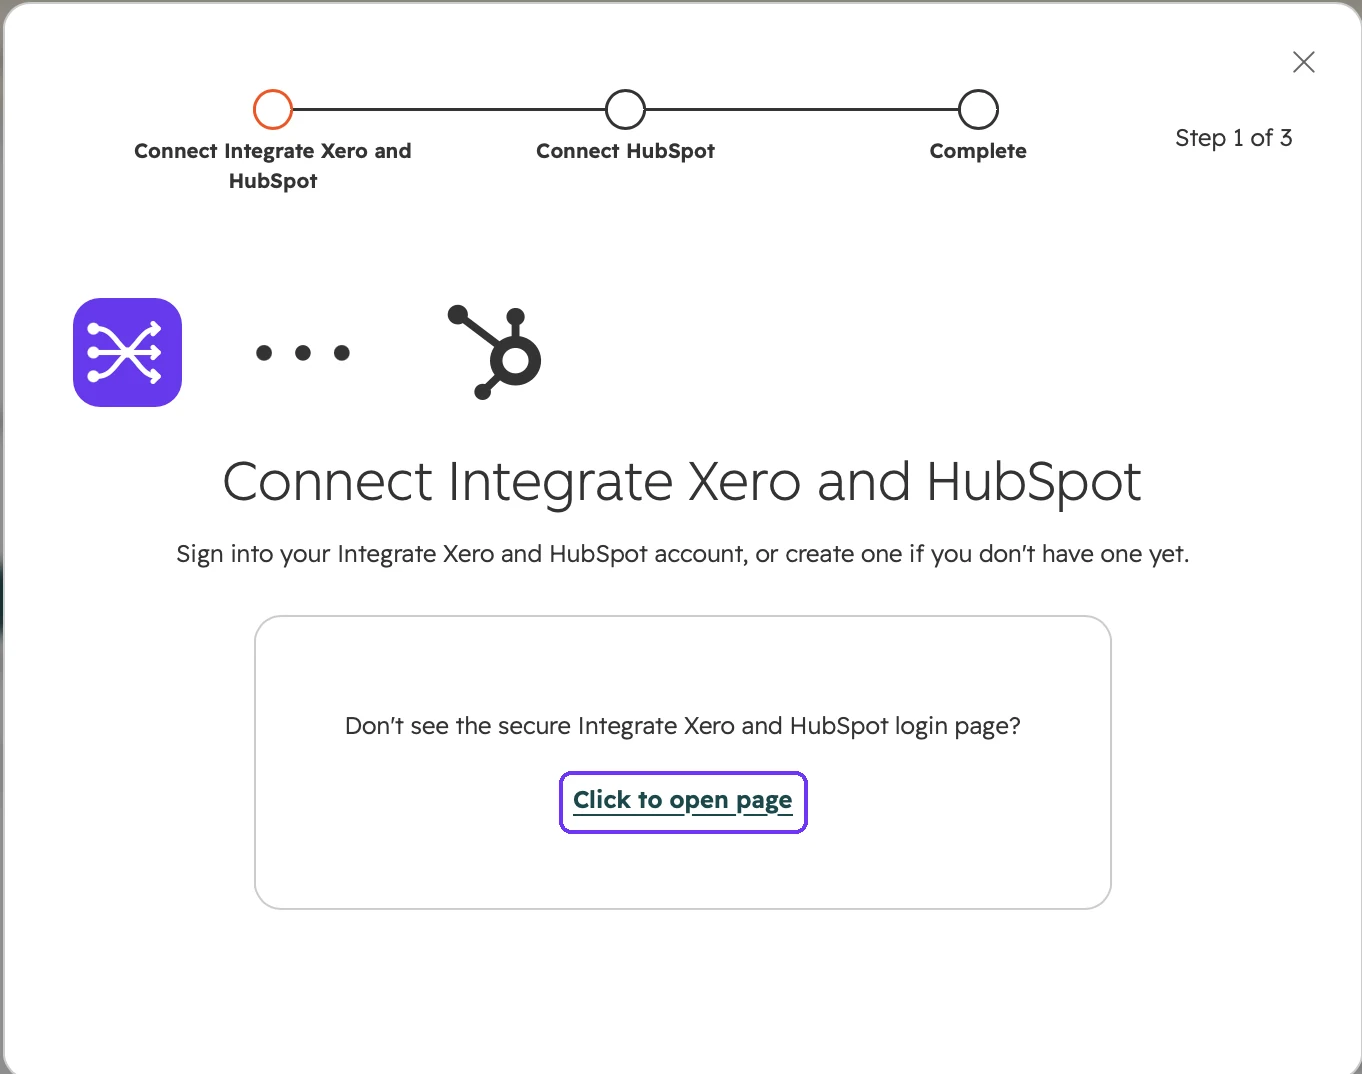Click the 'Don't see the secure' login prompt text
The width and height of the screenshot is (1362, 1074).
click(683, 726)
